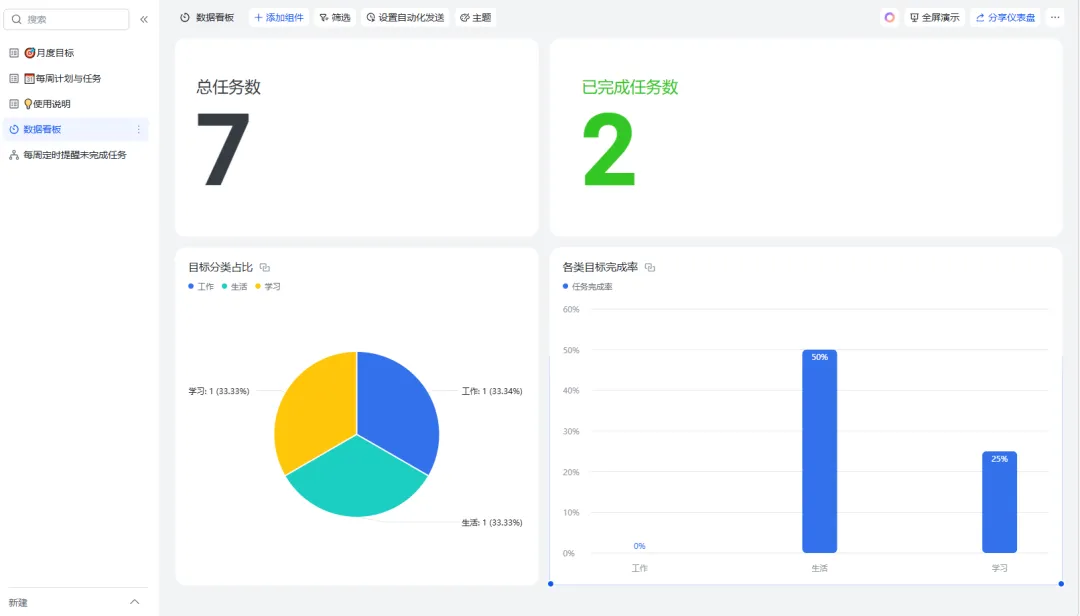
Task: Click the 已完成任务数 card title
Action: [x=630, y=87]
